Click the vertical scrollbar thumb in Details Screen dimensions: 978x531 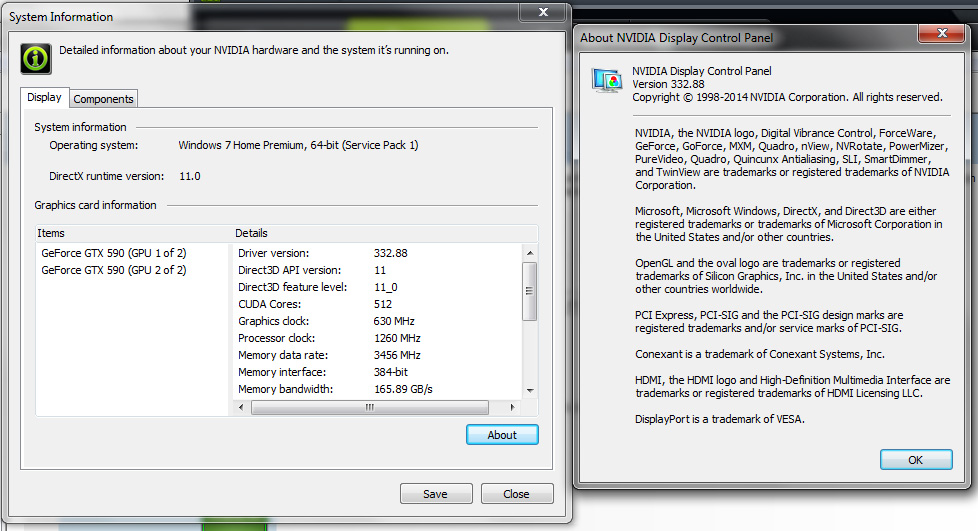[530, 291]
